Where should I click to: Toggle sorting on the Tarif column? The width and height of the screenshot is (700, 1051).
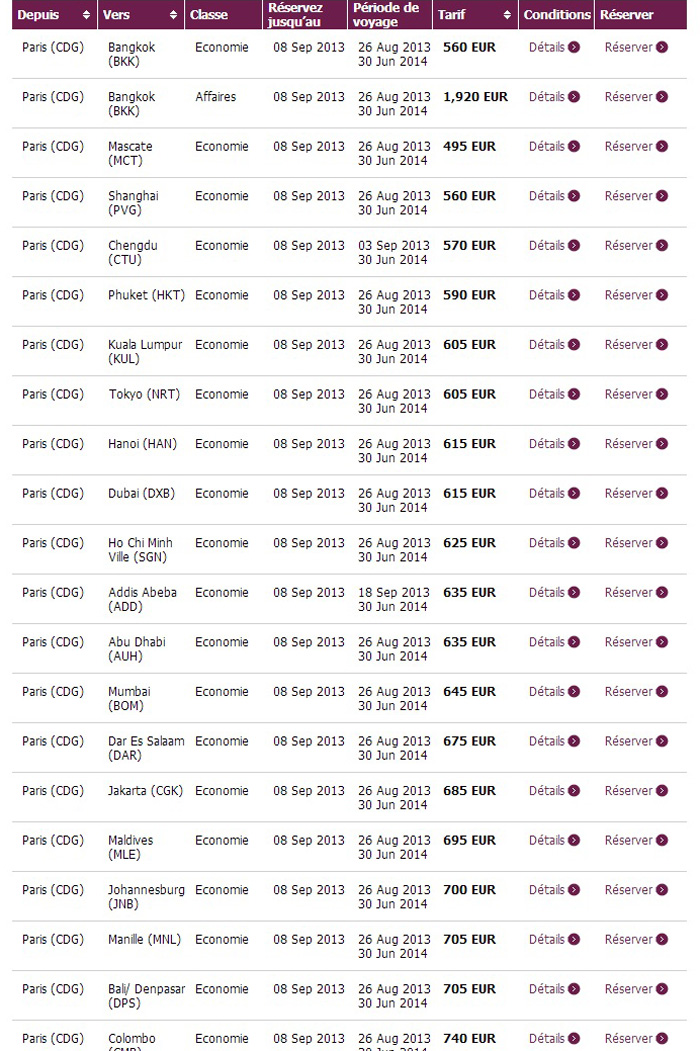[507, 15]
